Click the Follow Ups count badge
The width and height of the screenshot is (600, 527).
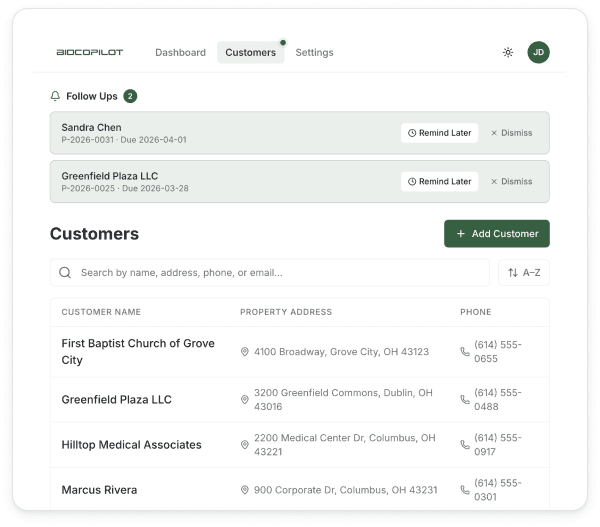point(130,96)
